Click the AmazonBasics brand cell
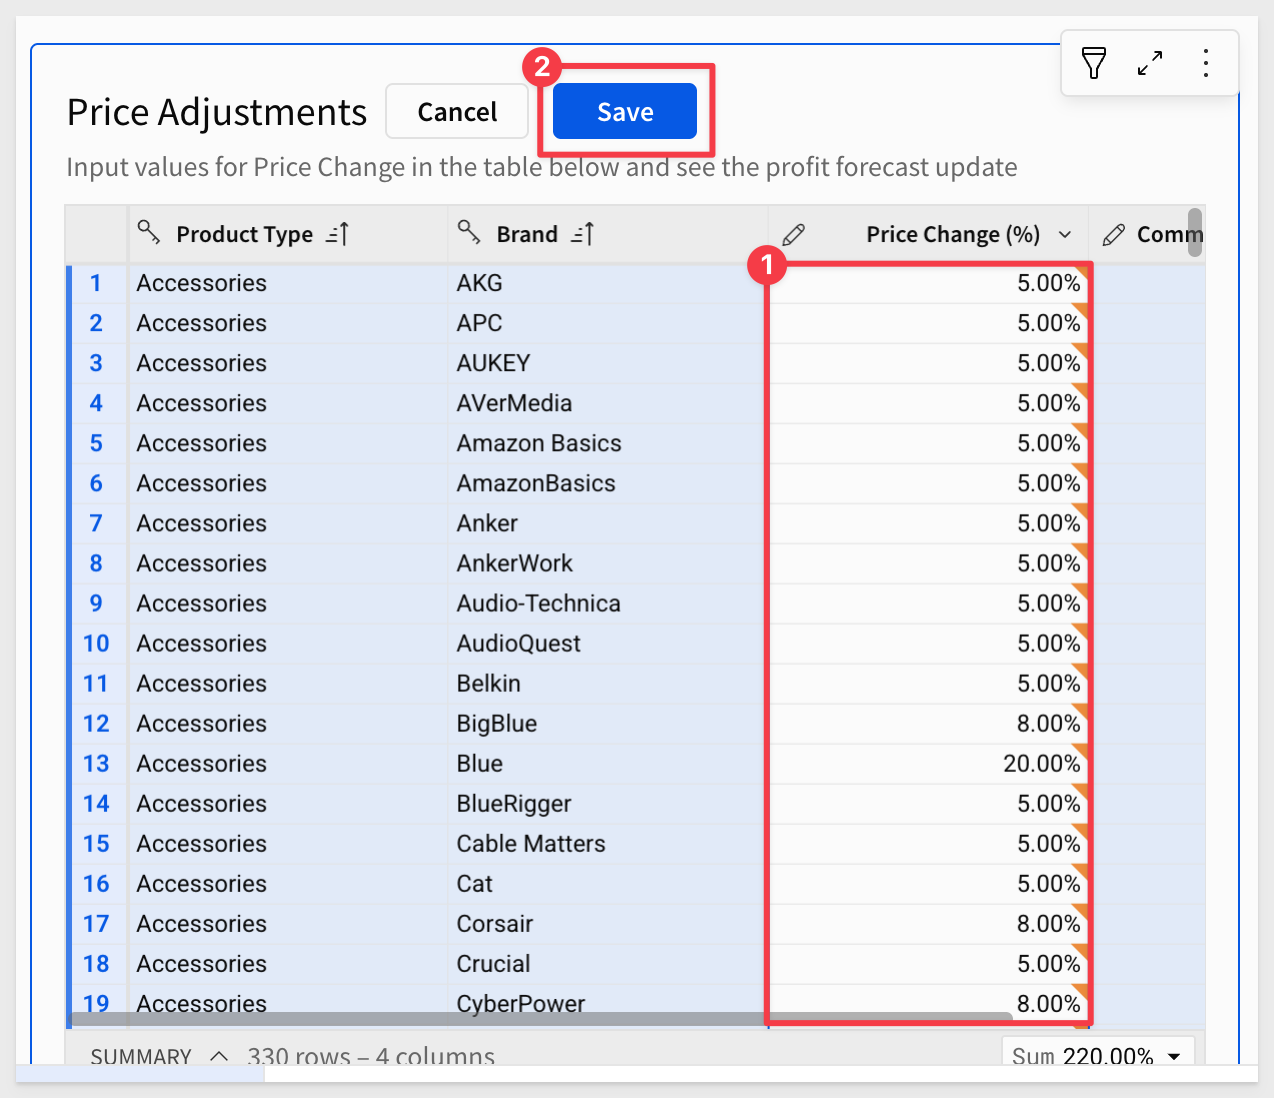1274x1098 pixels. pos(608,483)
